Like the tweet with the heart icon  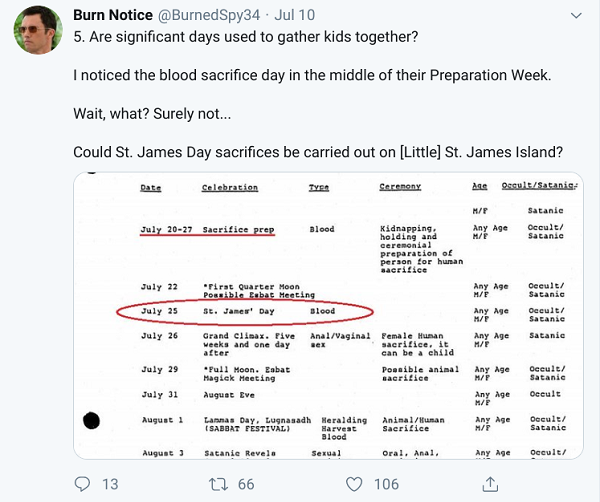pyautogui.click(x=352, y=484)
